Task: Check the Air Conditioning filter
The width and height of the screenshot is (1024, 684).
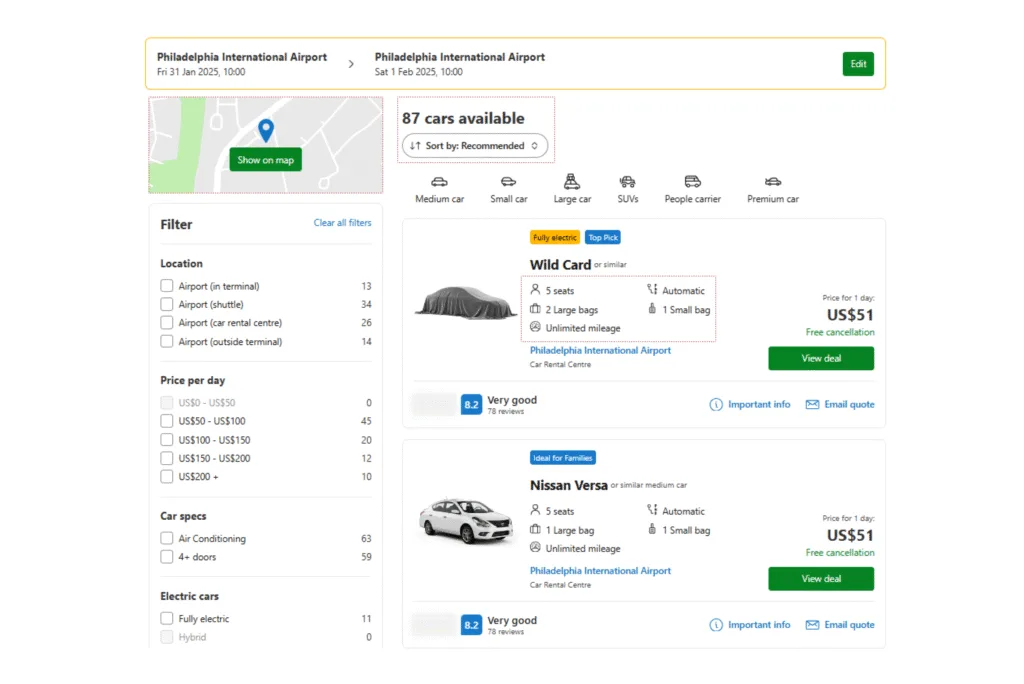Action: 166,538
